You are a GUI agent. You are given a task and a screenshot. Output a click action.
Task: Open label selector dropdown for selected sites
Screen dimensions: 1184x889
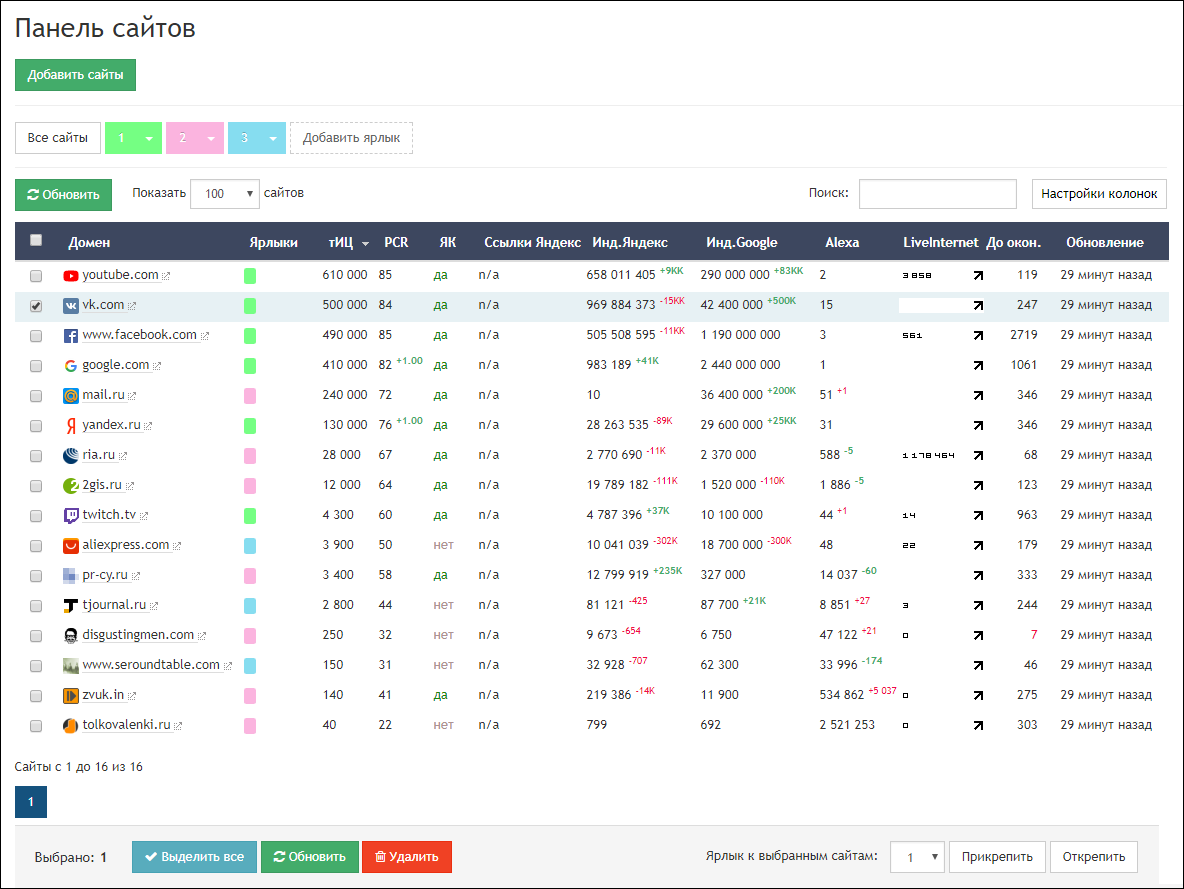[917, 857]
